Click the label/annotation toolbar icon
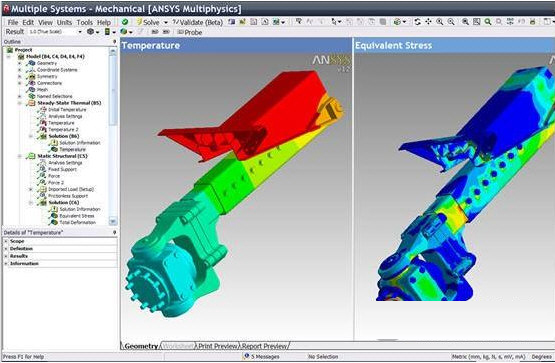Viewport: 555px width, 363px height. (298, 22)
